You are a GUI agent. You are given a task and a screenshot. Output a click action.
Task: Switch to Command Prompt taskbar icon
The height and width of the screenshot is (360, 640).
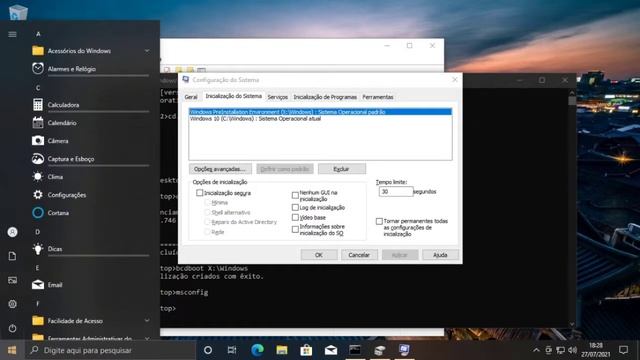[x=355, y=350]
